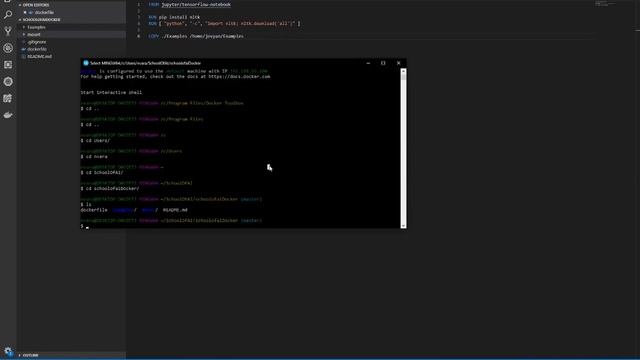Click the docs.docker.com URL in terminal
Screen dimensions: 640x360
(239, 77)
